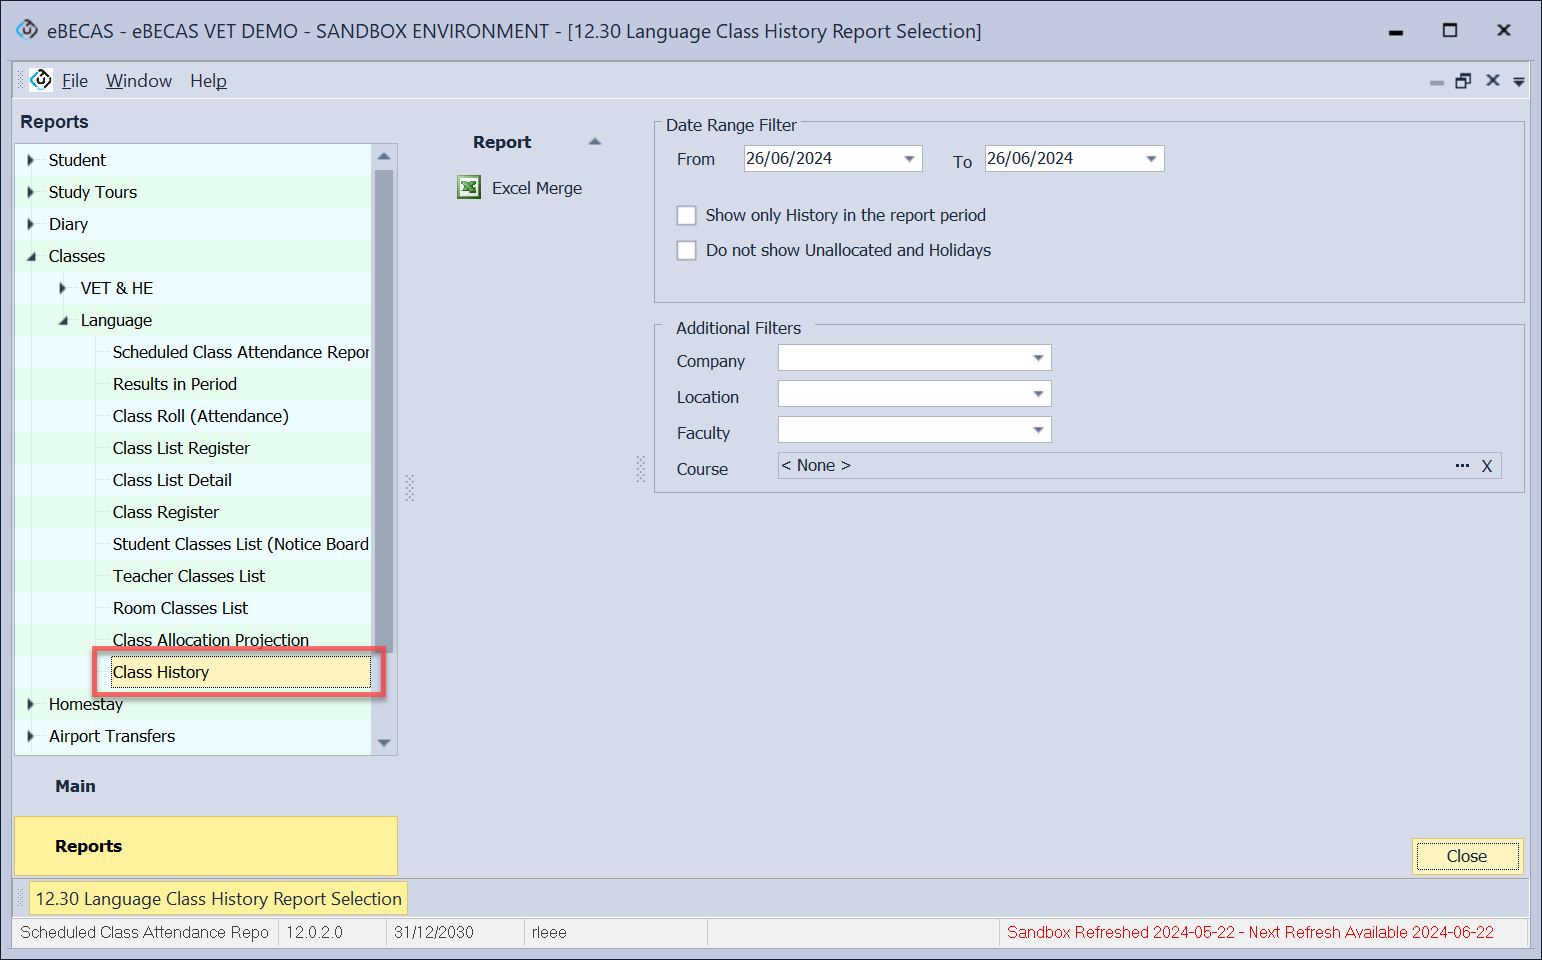Click the inner window restore icon
This screenshot has width=1542, height=960.
tap(1463, 81)
